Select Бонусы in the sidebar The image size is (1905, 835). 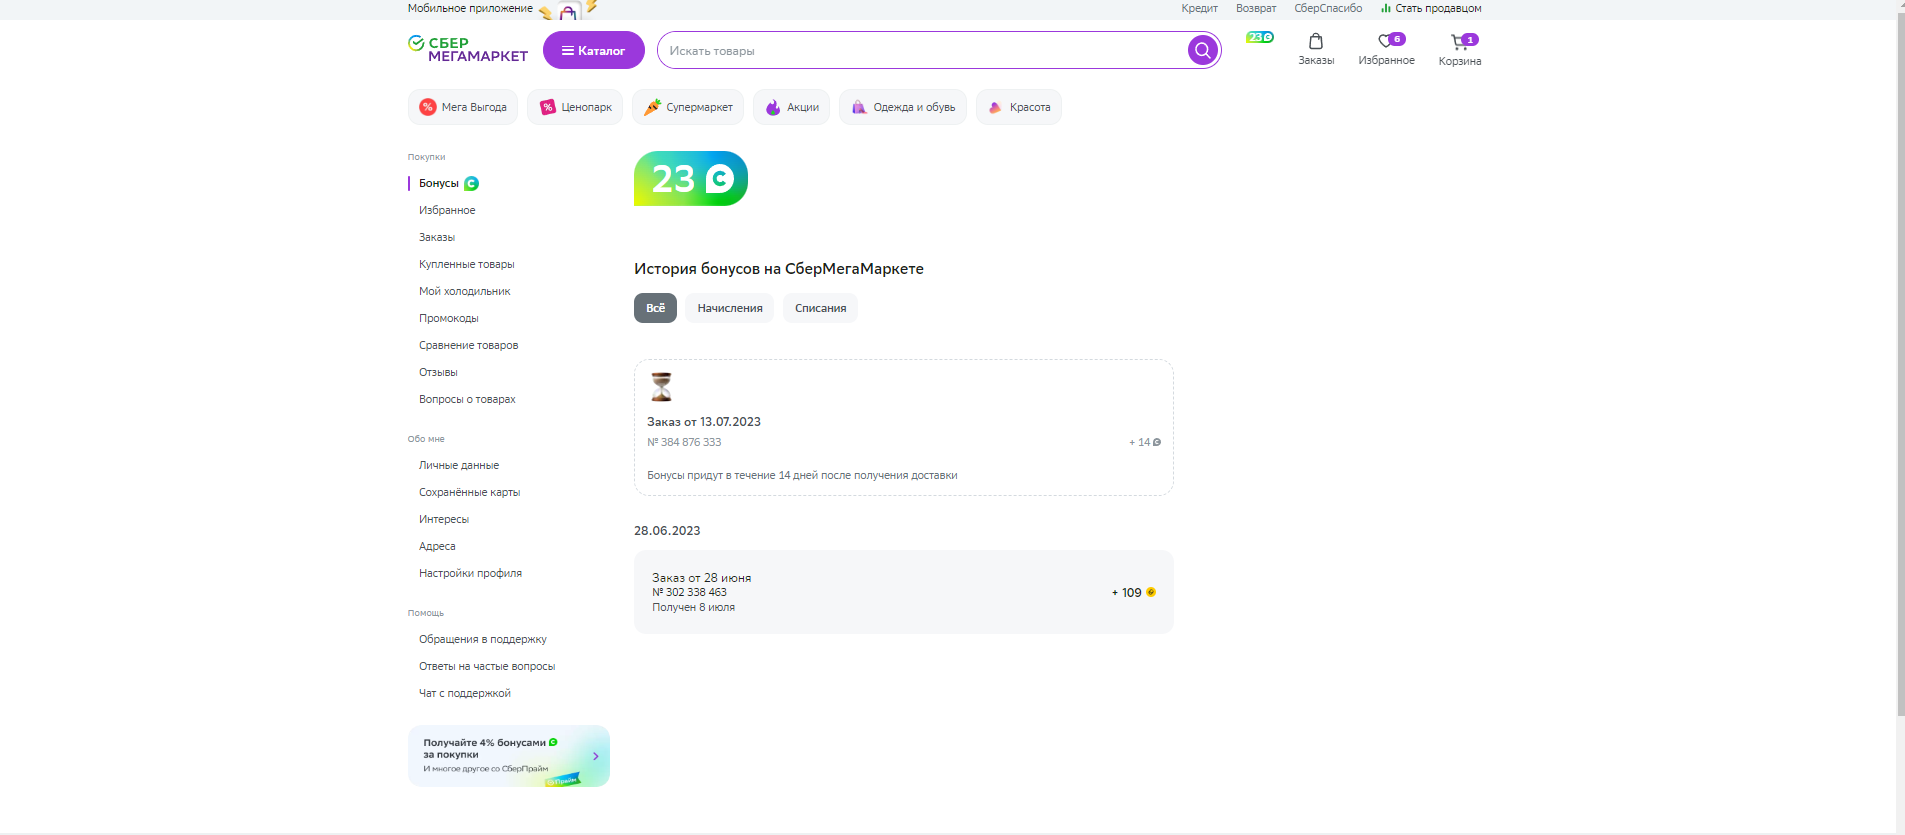(x=439, y=184)
